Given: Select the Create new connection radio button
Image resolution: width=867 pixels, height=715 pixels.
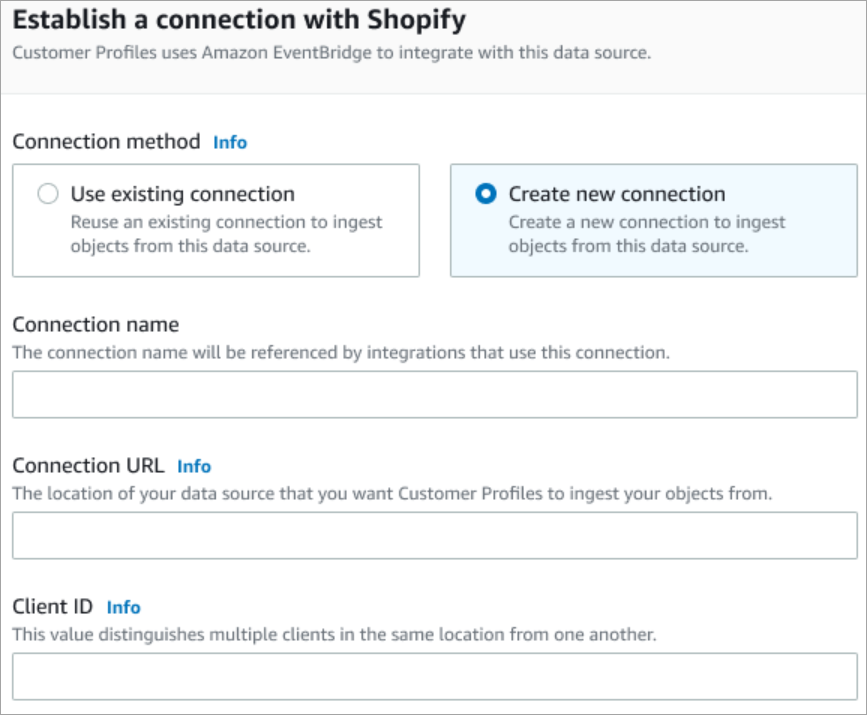Looking at the screenshot, I should [486, 194].
